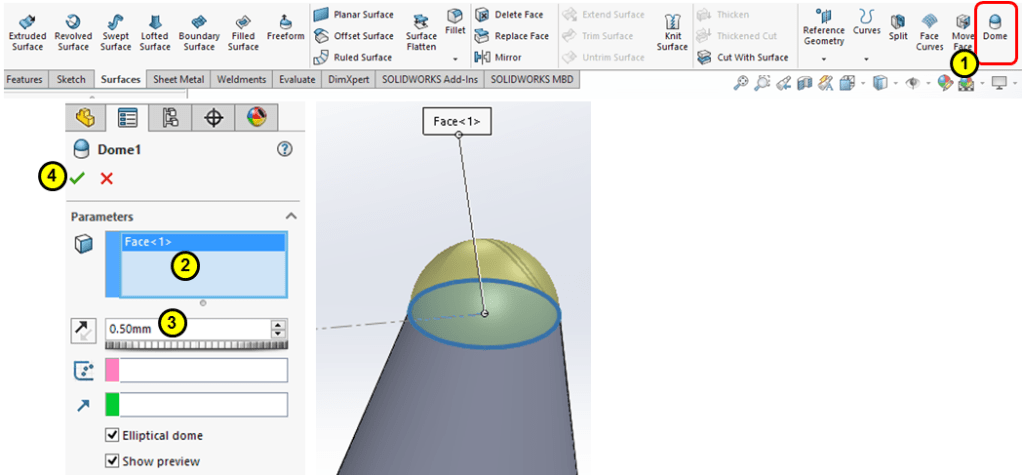Screen dimensions: 1022x475
Task: Open the Evaluate tab
Action: coord(297,80)
